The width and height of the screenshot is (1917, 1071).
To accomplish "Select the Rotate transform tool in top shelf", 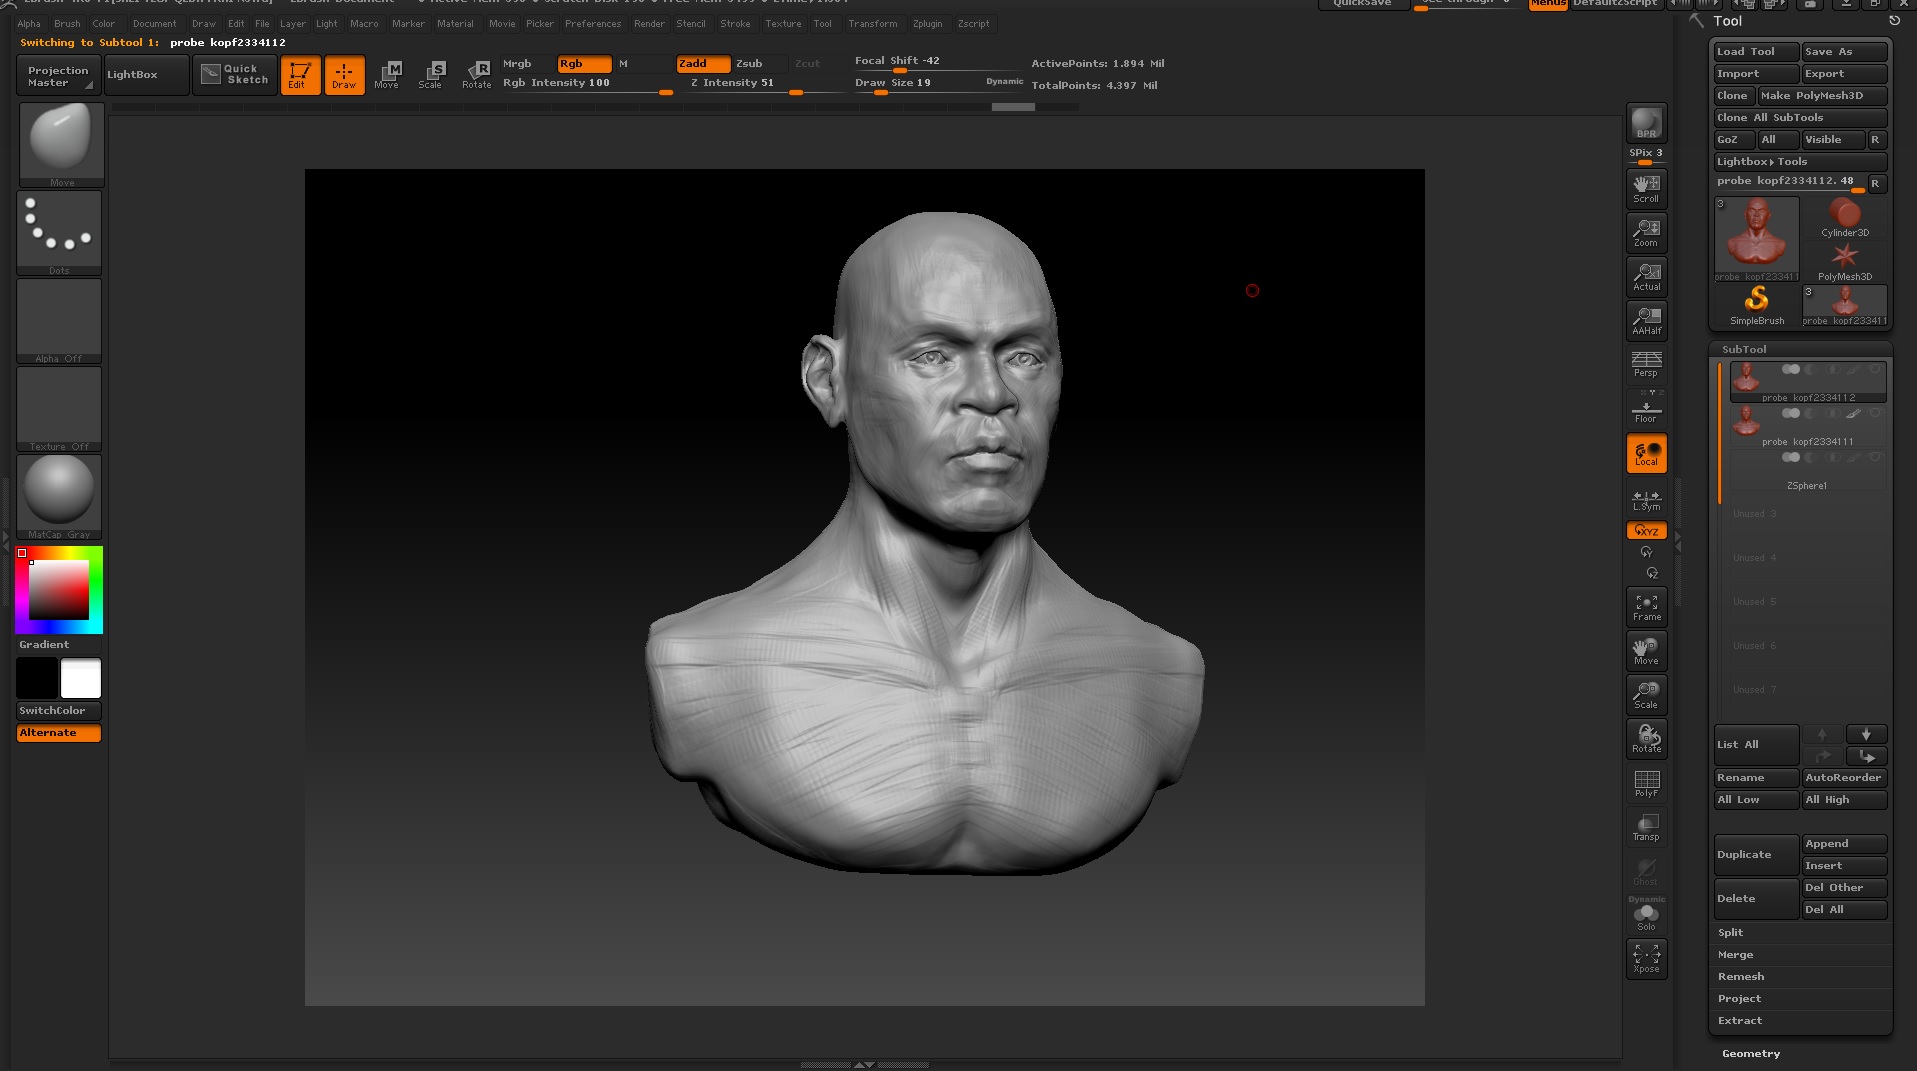I will coord(477,75).
